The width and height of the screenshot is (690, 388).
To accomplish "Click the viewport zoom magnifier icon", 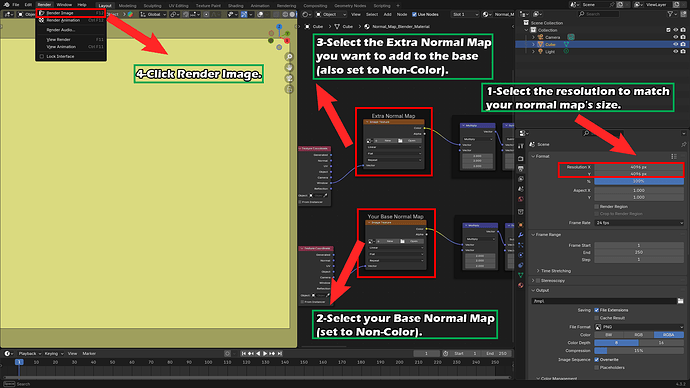I will pos(289,57).
